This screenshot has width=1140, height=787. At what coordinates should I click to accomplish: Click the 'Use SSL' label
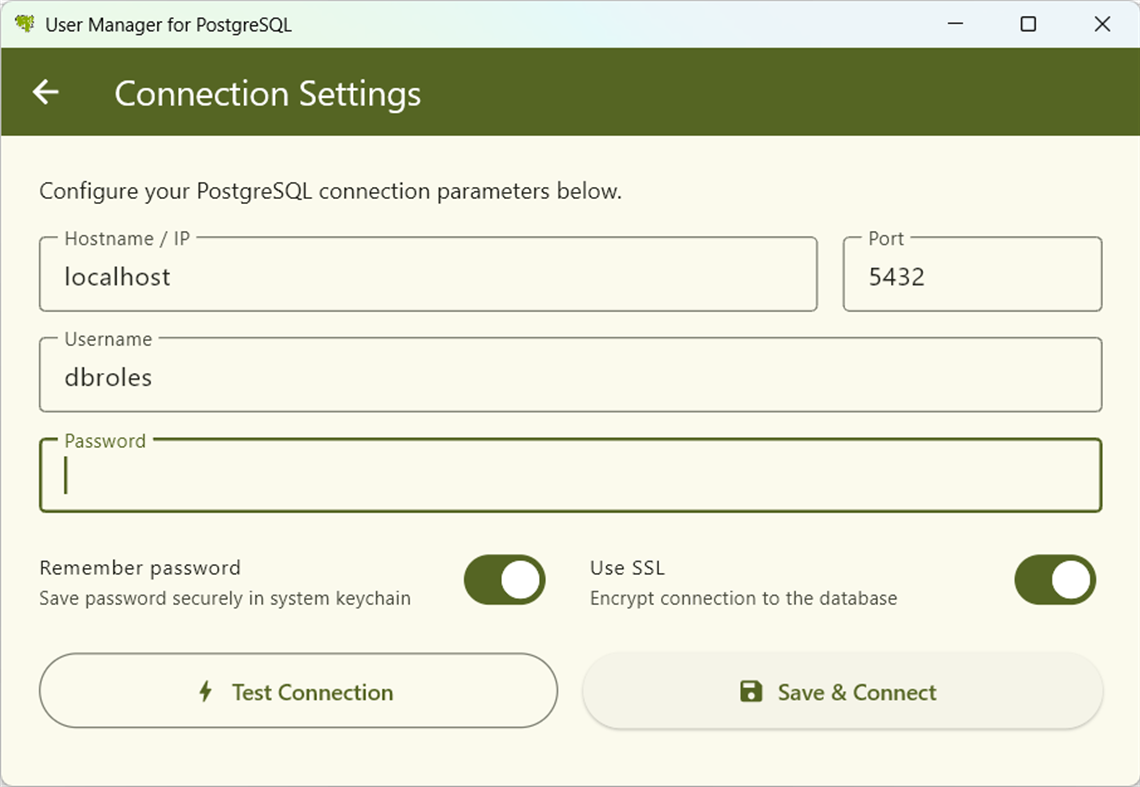click(x=627, y=567)
